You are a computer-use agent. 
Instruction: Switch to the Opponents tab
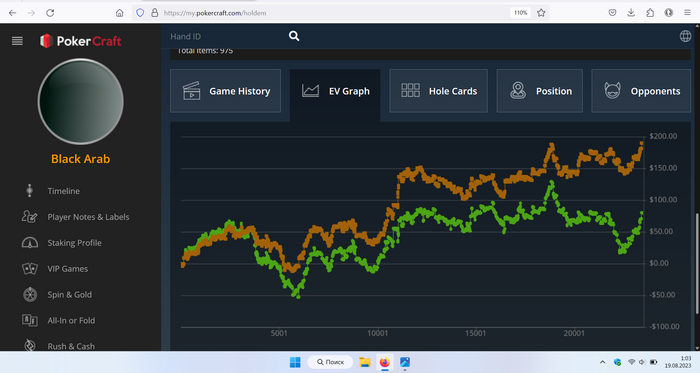pyautogui.click(x=641, y=91)
